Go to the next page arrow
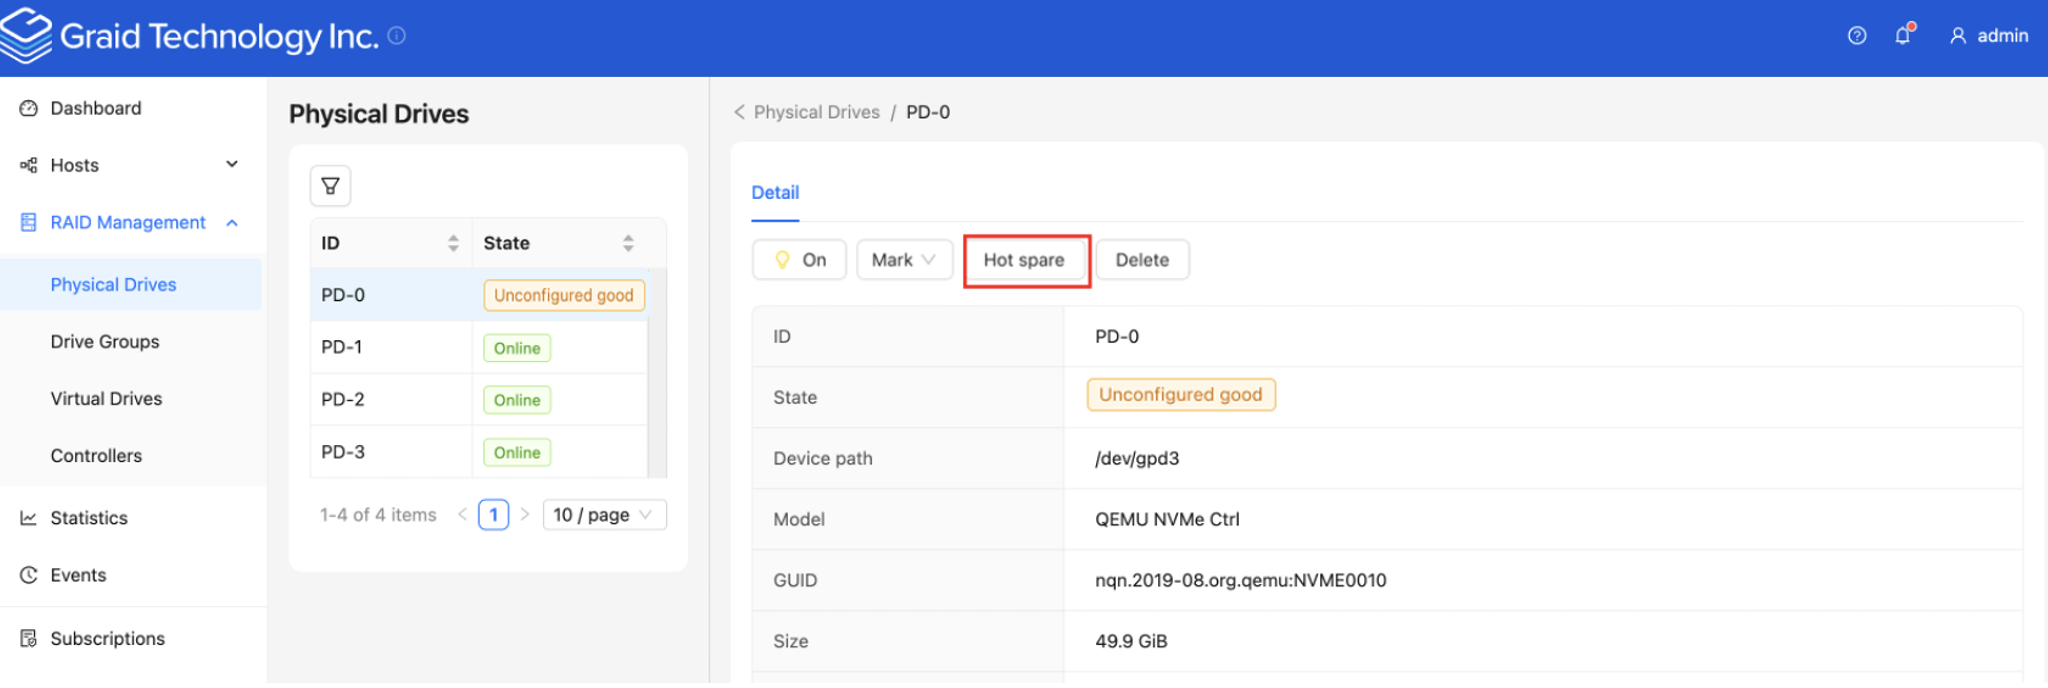 (x=525, y=514)
